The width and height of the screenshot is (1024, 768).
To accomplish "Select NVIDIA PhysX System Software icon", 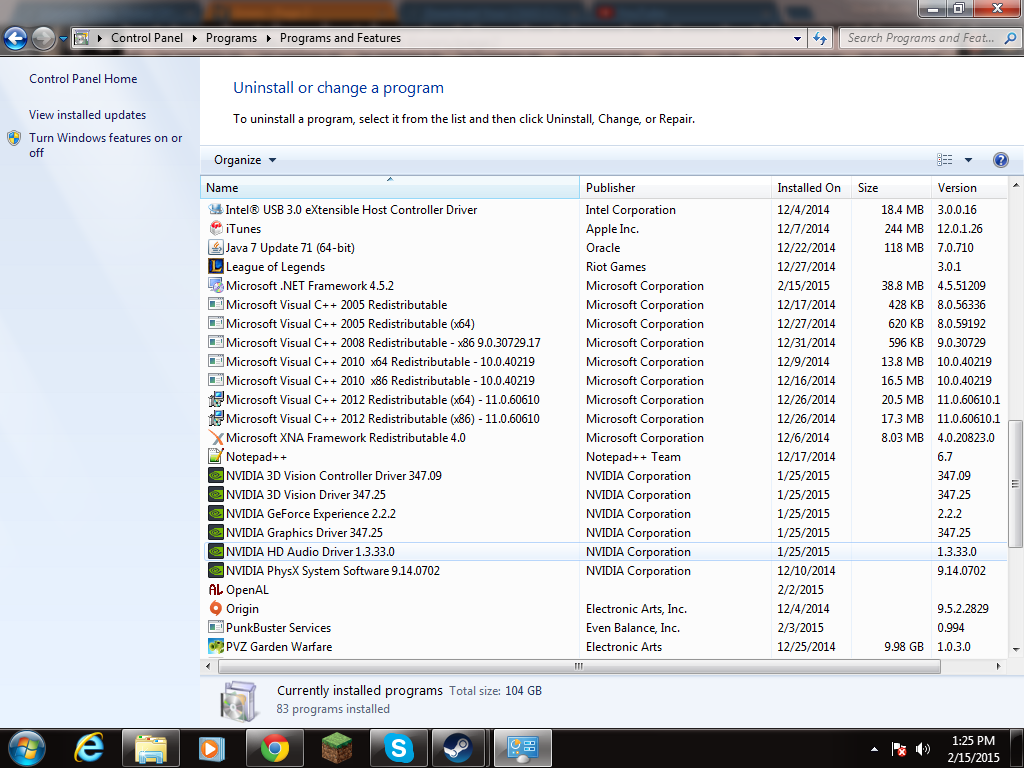I will pyautogui.click(x=216, y=571).
